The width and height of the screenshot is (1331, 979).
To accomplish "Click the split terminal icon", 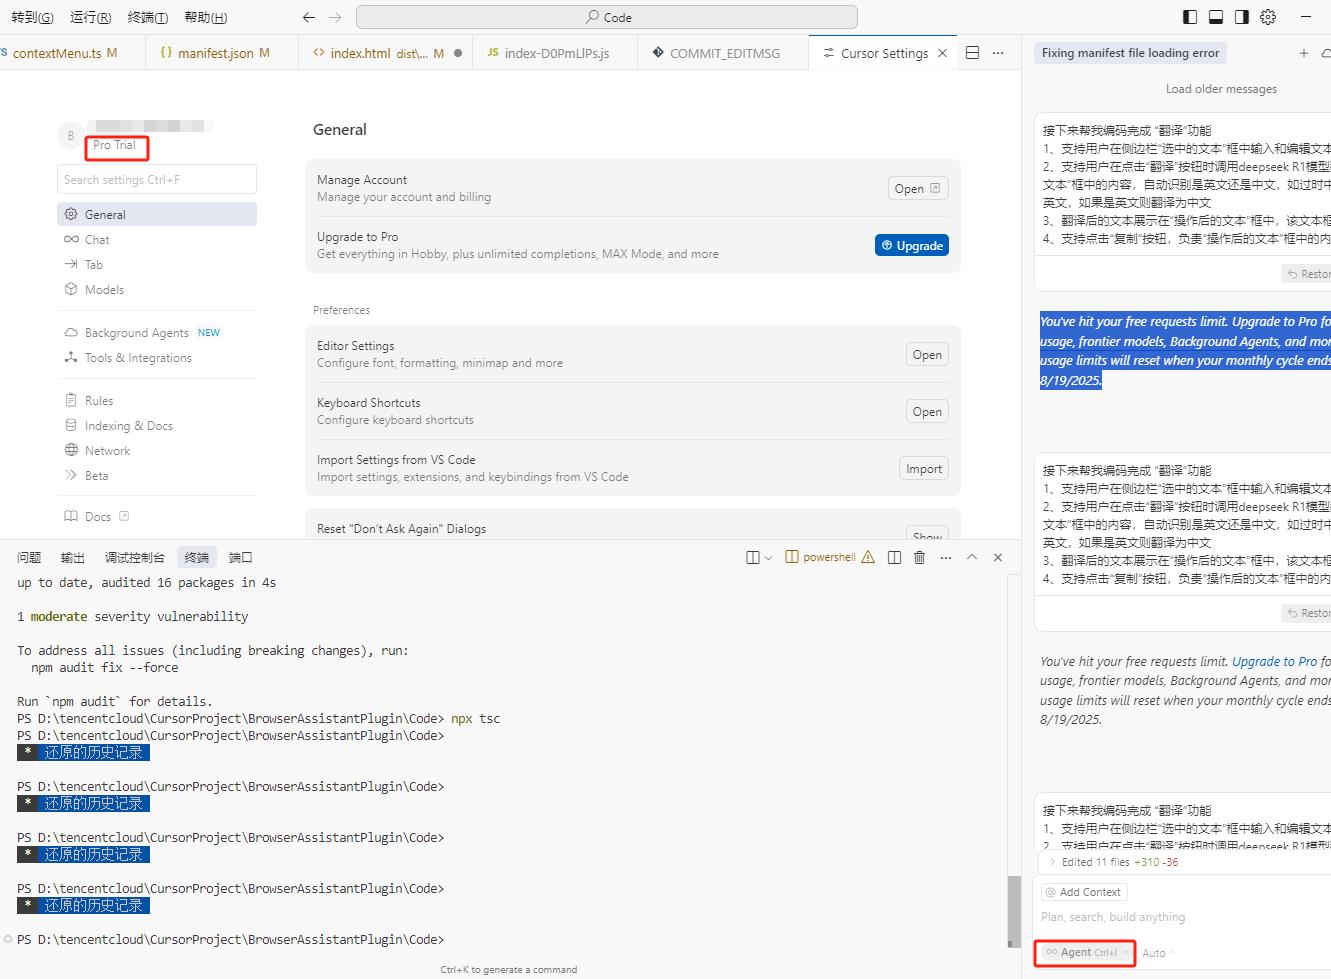I will [894, 557].
